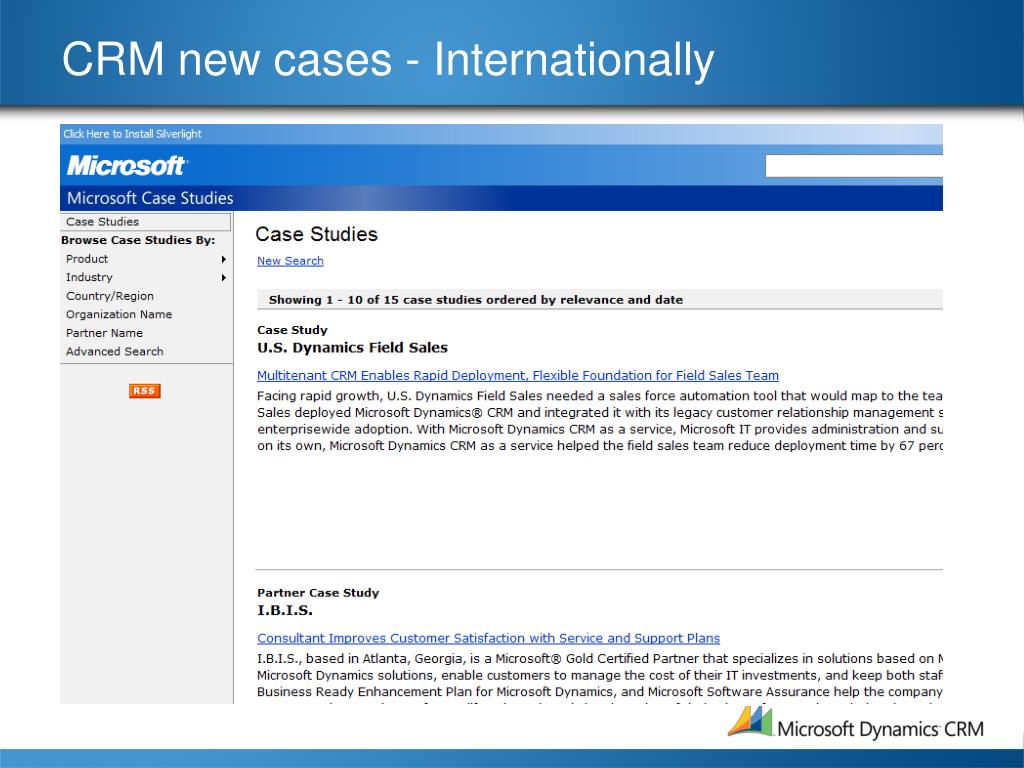
Task: Click the Microsoft Dynamics CRM logo
Action: [856, 724]
